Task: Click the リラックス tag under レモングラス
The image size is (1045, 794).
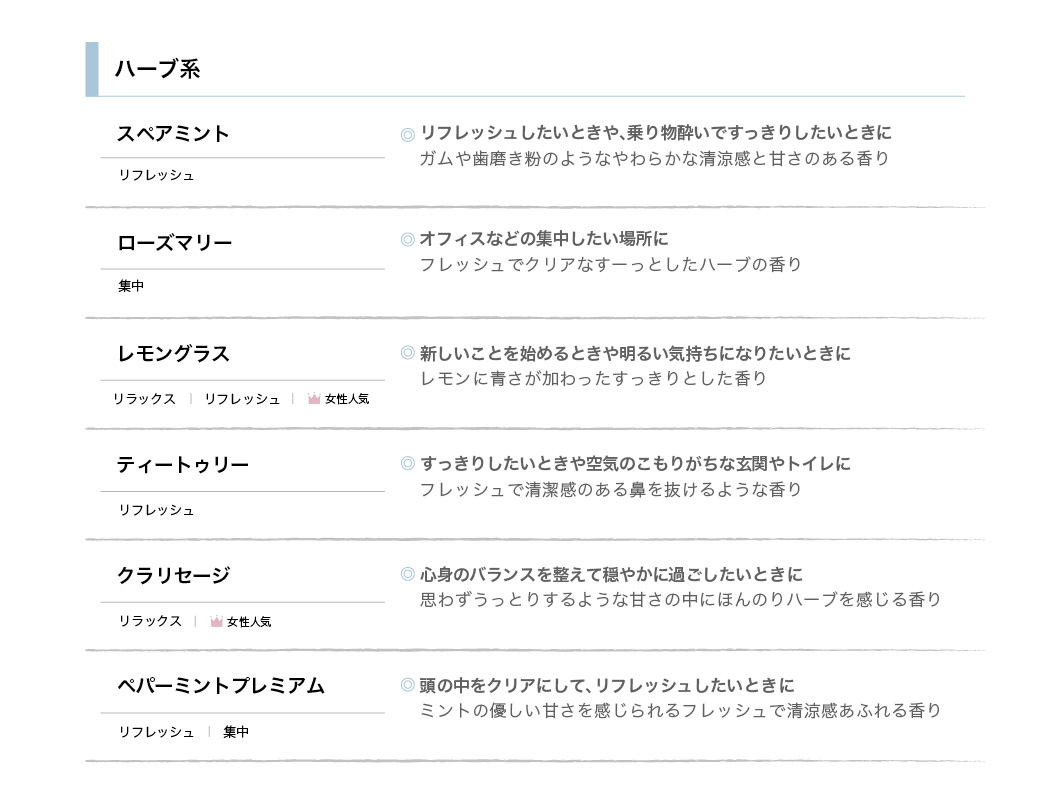Action: (x=144, y=399)
